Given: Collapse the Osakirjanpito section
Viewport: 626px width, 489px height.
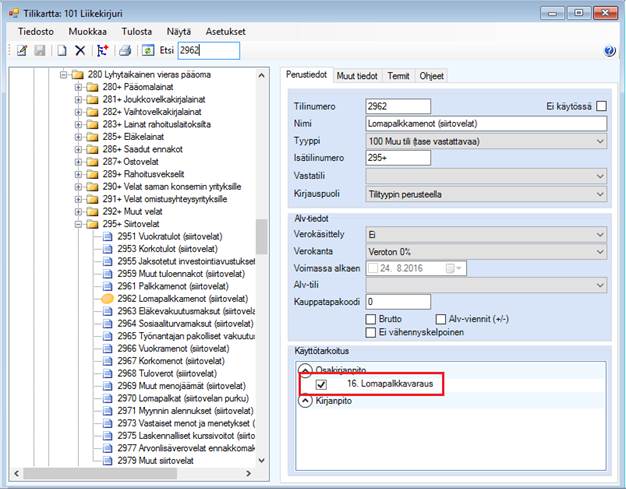Looking at the screenshot, I should point(305,370).
